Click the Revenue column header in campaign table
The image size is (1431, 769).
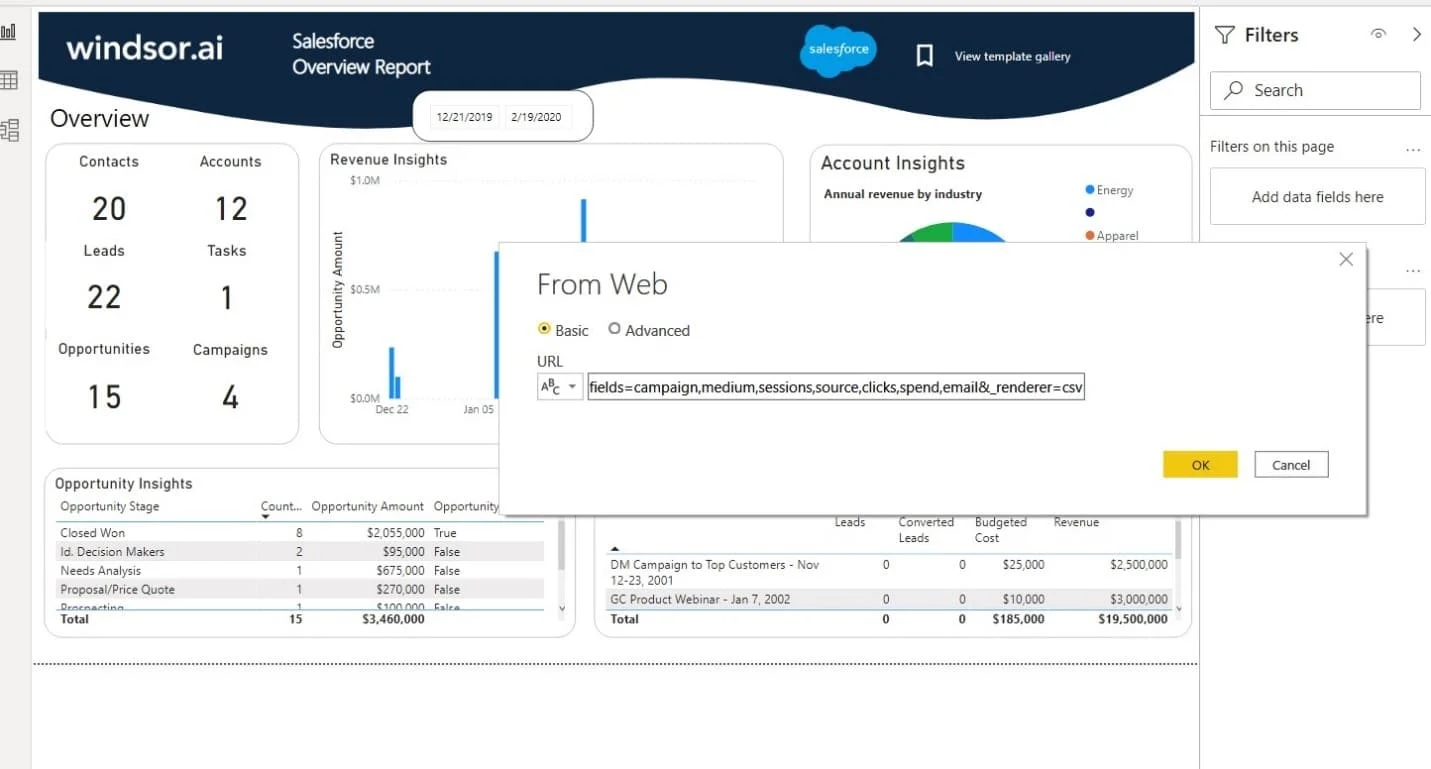[x=1076, y=522]
